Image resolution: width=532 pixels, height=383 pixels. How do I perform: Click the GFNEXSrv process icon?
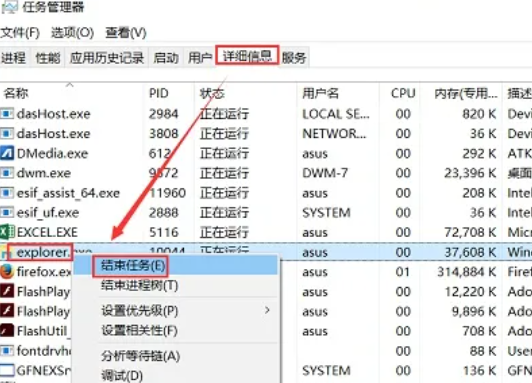(7, 370)
